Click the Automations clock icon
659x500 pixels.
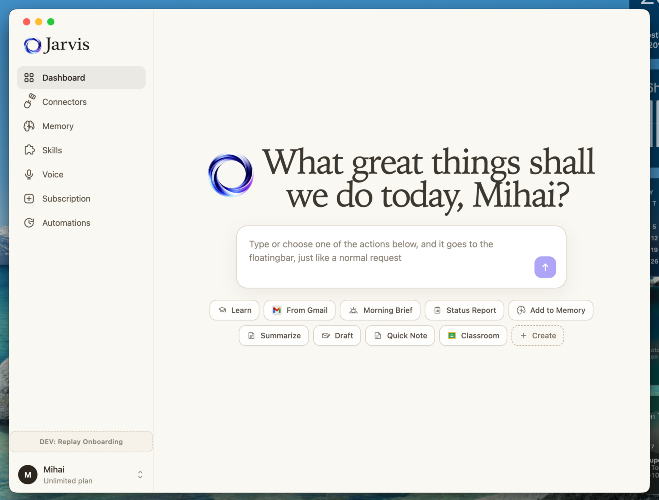pos(29,223)
